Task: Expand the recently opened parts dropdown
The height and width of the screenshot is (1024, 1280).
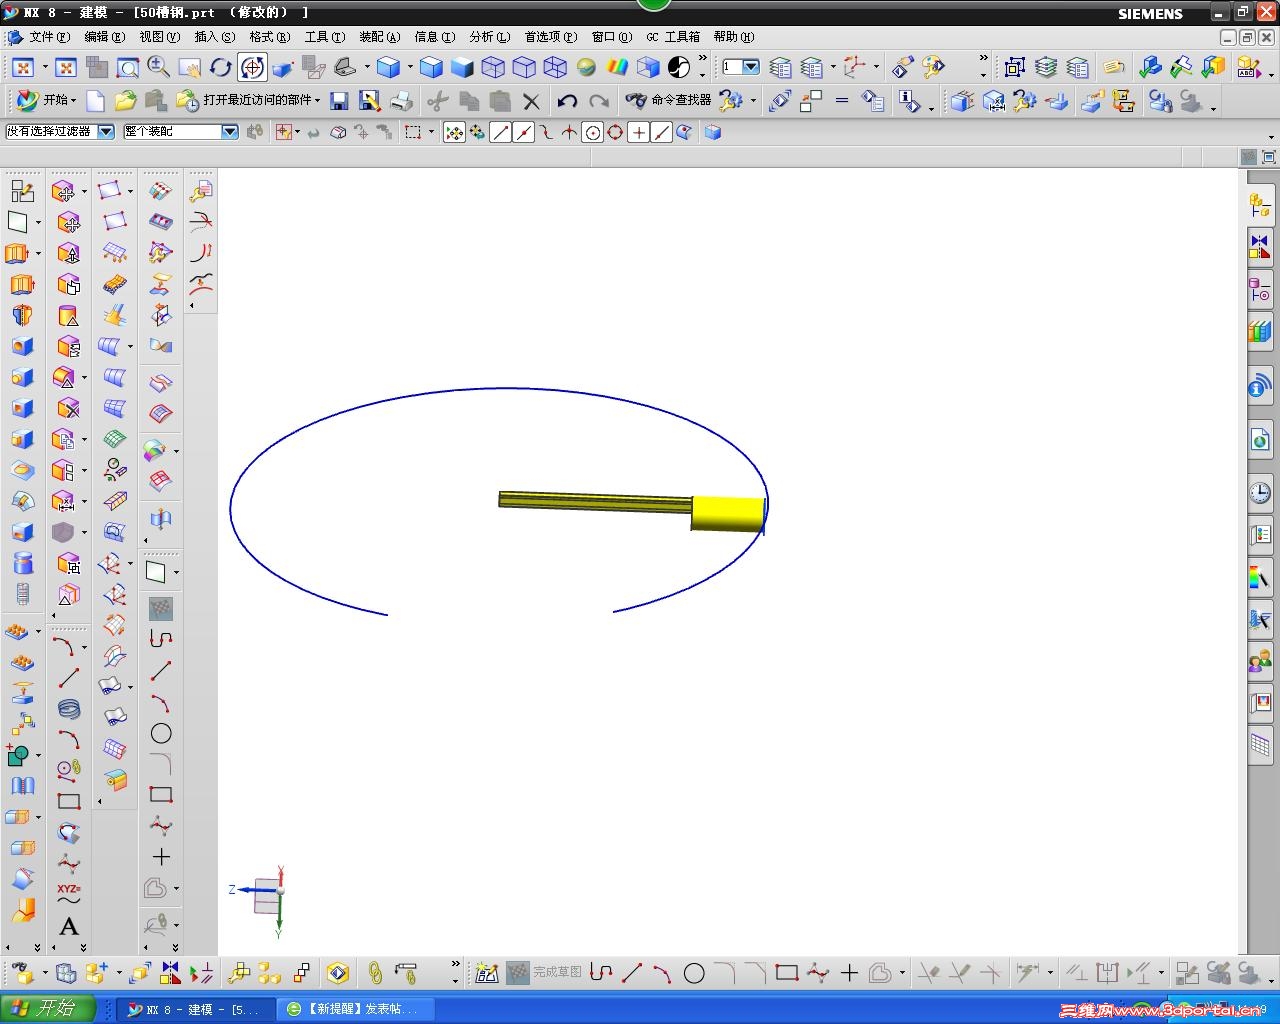Action: (317, 101)
